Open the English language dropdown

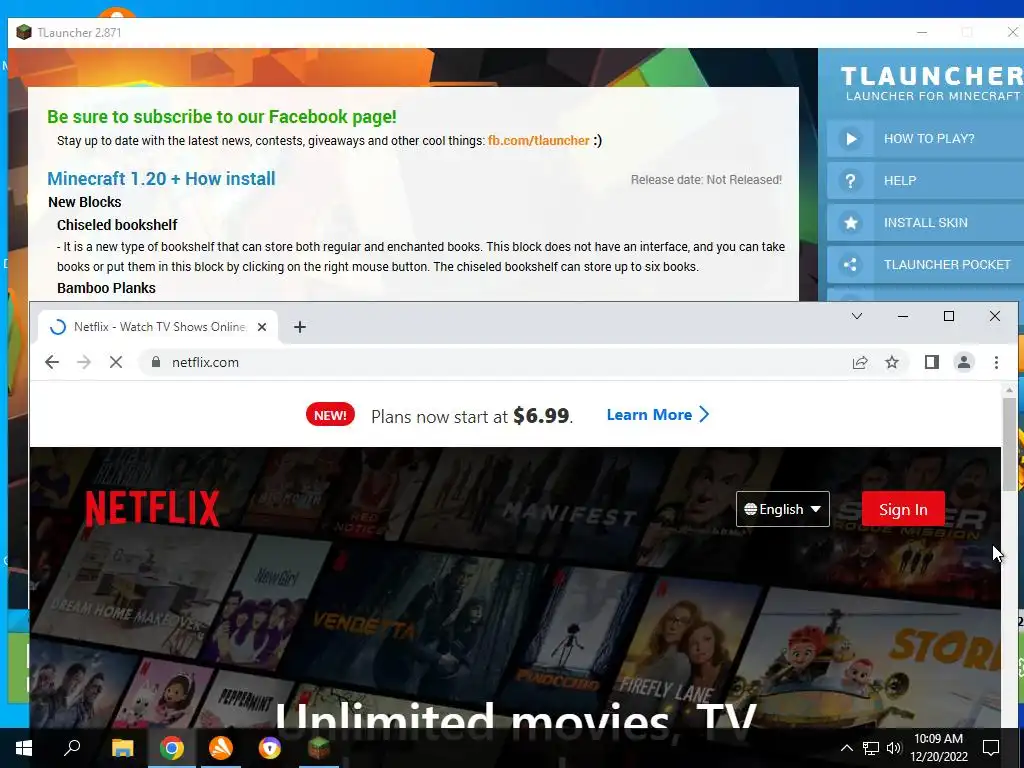782,509
